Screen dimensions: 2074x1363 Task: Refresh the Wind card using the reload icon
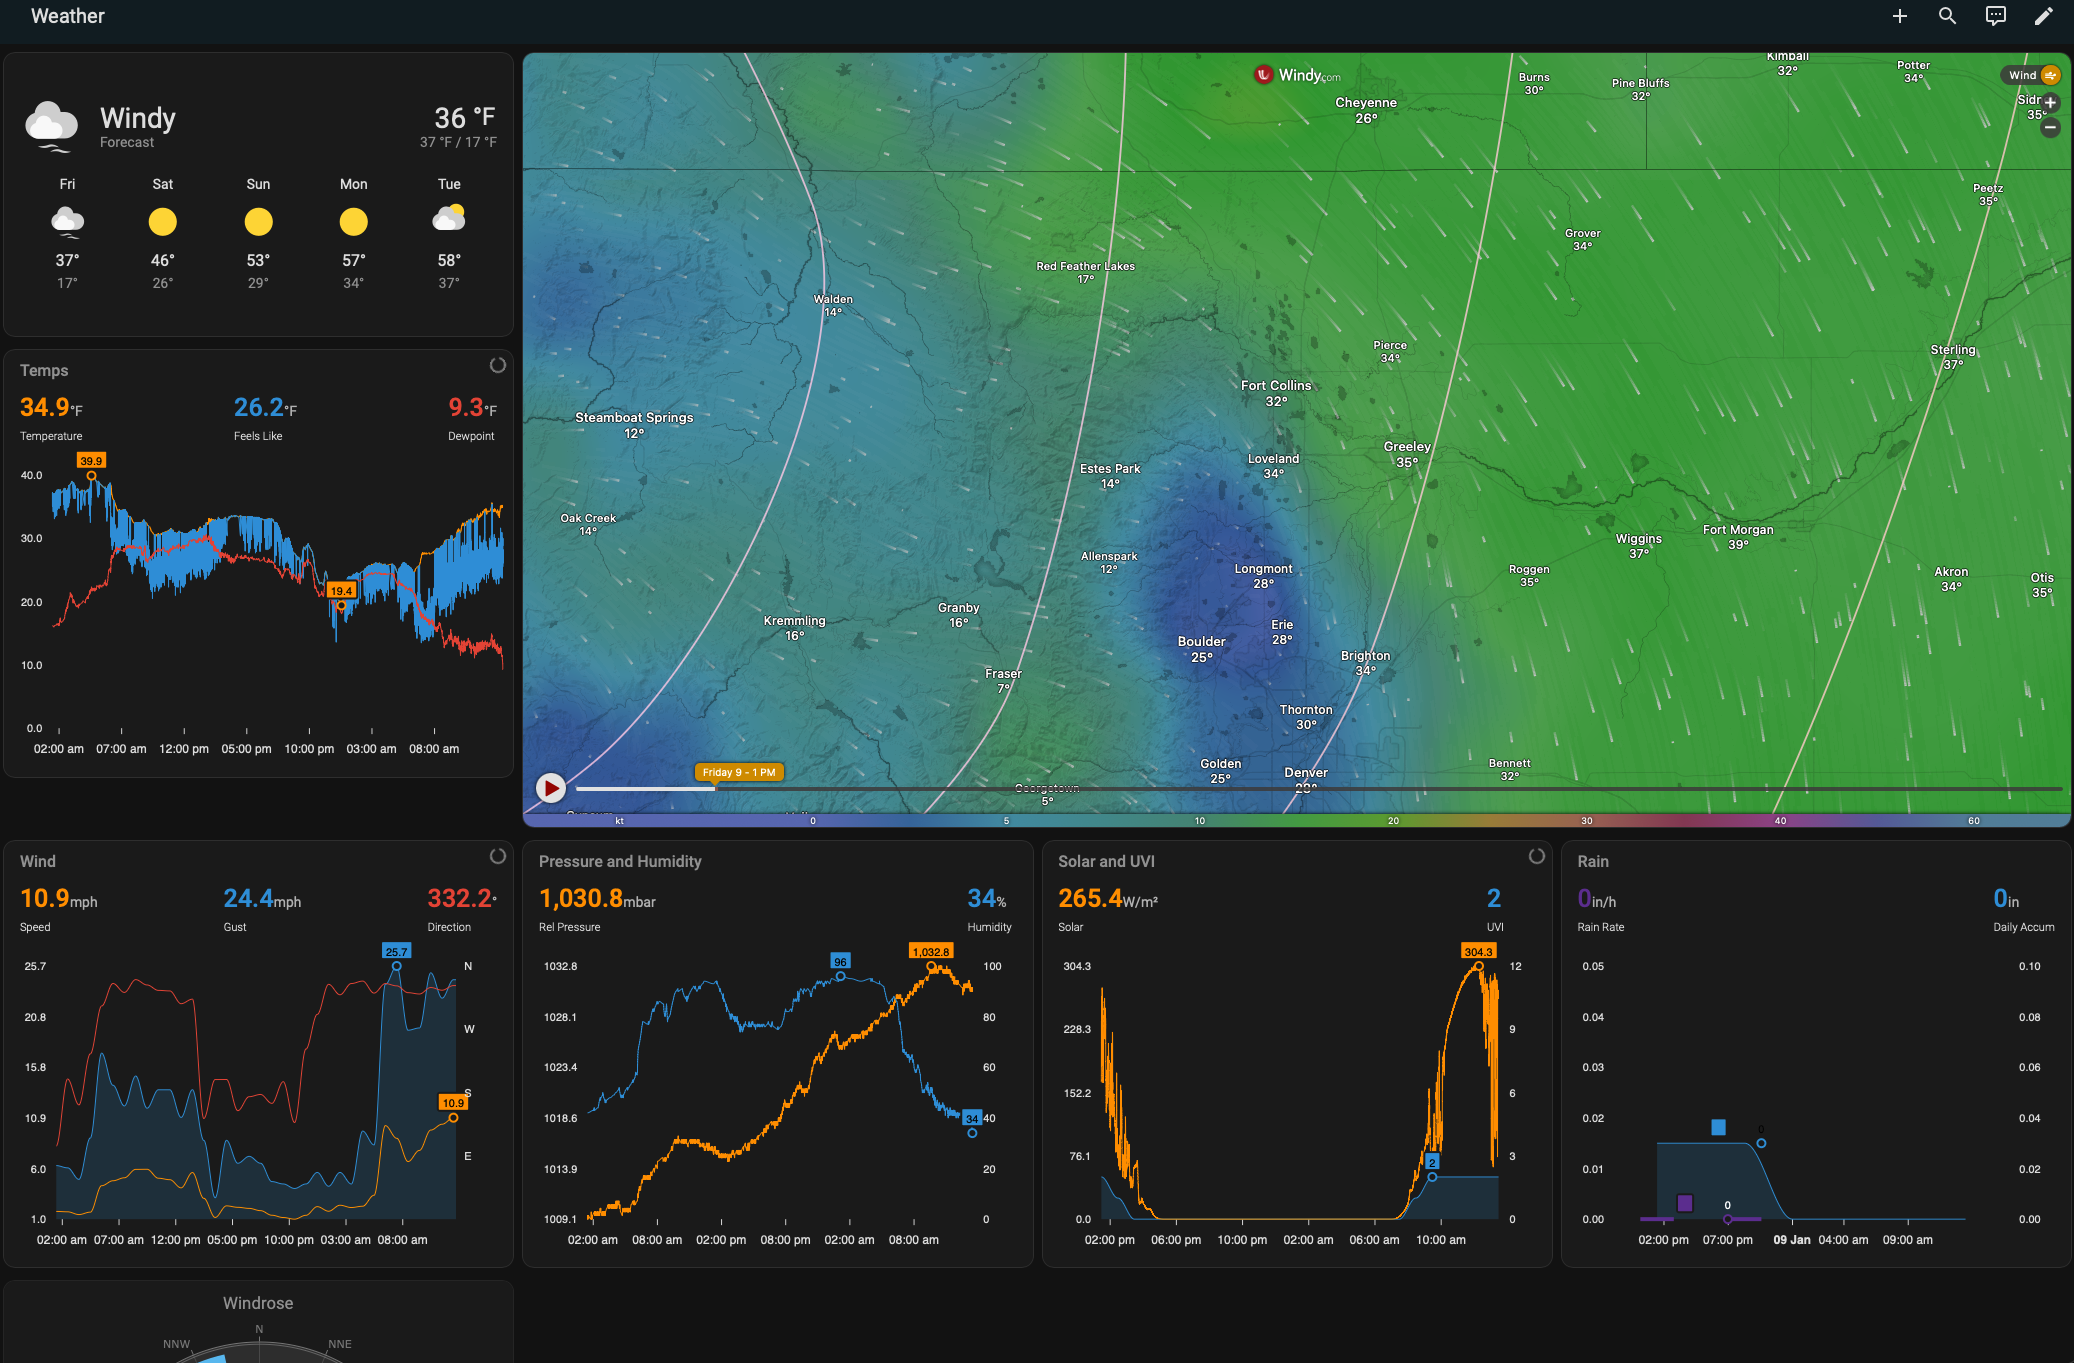click(497, 856)
